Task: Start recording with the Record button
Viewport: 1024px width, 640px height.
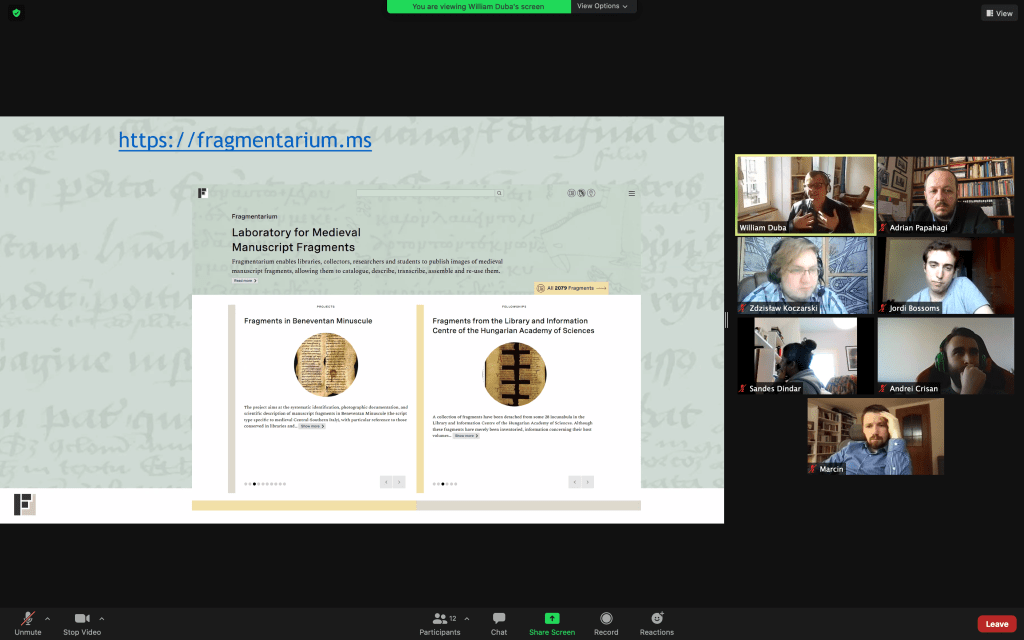Action: [x=606, y=619]
